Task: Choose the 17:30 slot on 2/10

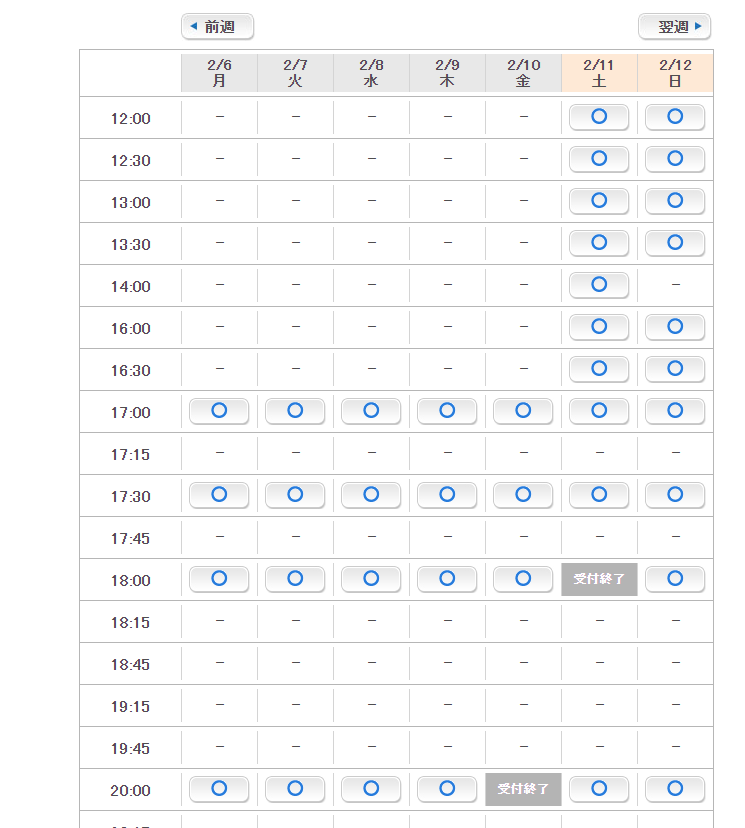Action: coord(523,495)
